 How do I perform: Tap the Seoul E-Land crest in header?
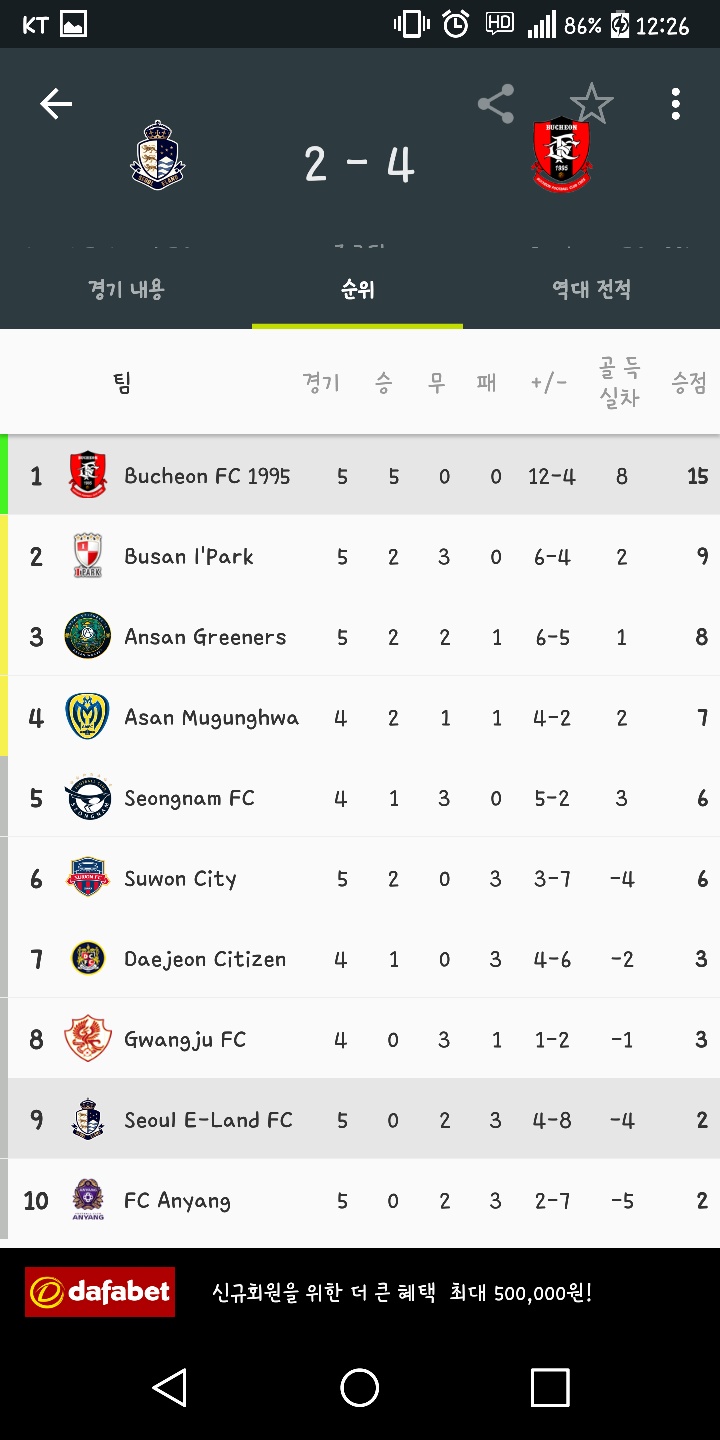(x=158, y=155)
